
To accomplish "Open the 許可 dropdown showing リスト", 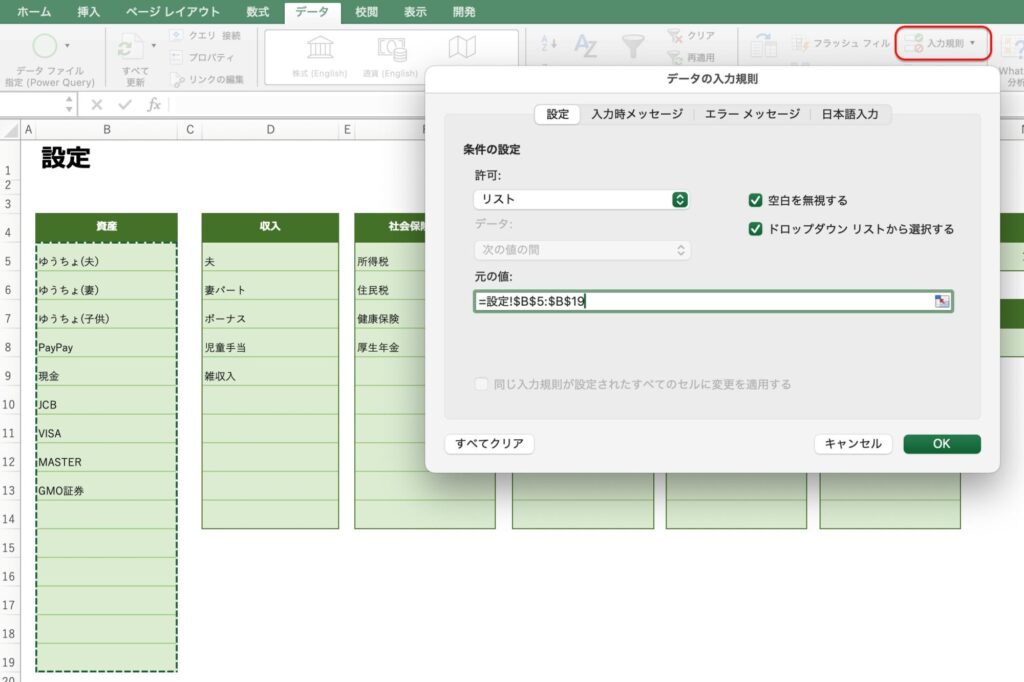I will point(581,200).
